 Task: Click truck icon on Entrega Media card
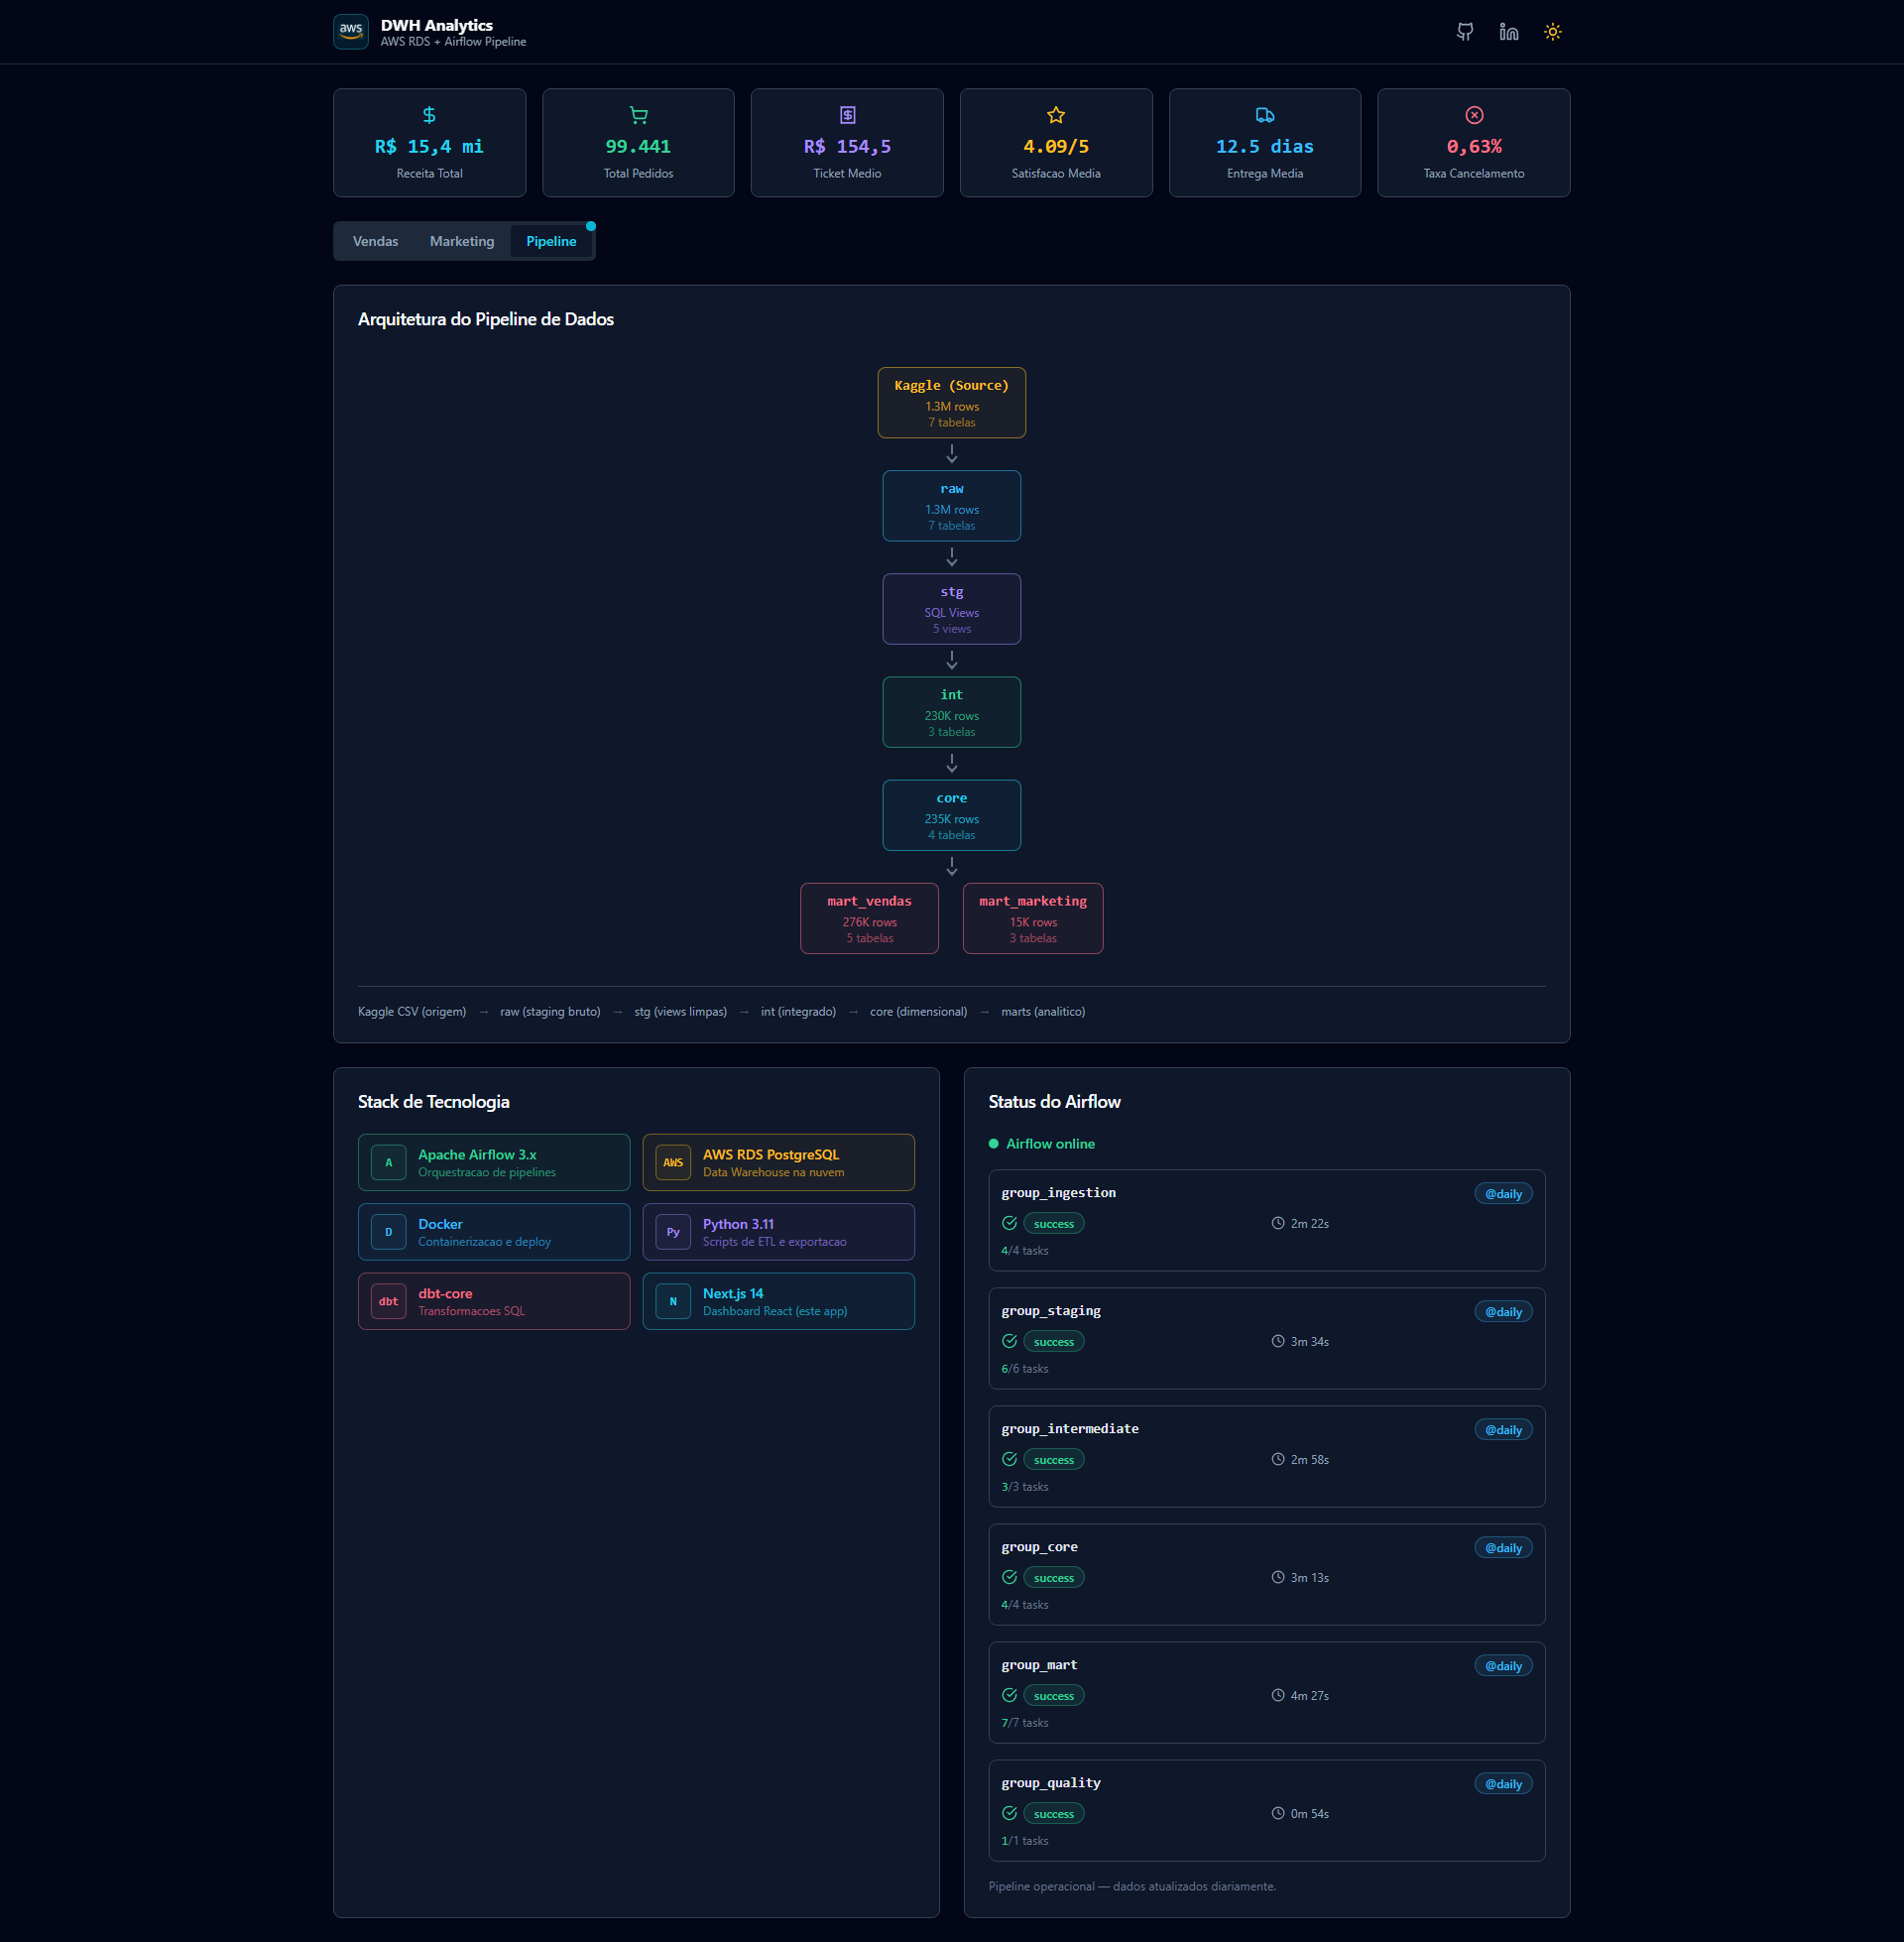[x=1264, y=115]
